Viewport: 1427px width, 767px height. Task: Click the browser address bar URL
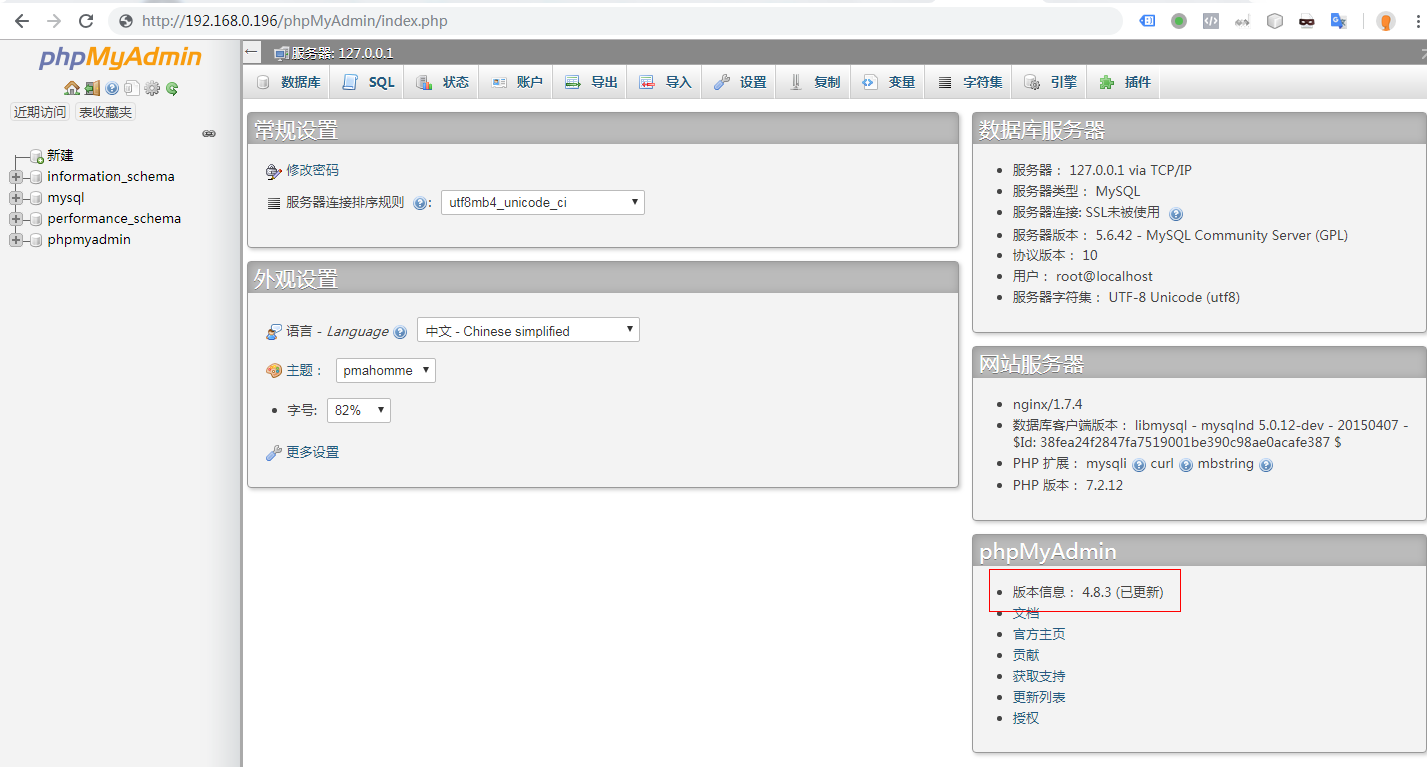pyautogui.click(x=294, y=21)
